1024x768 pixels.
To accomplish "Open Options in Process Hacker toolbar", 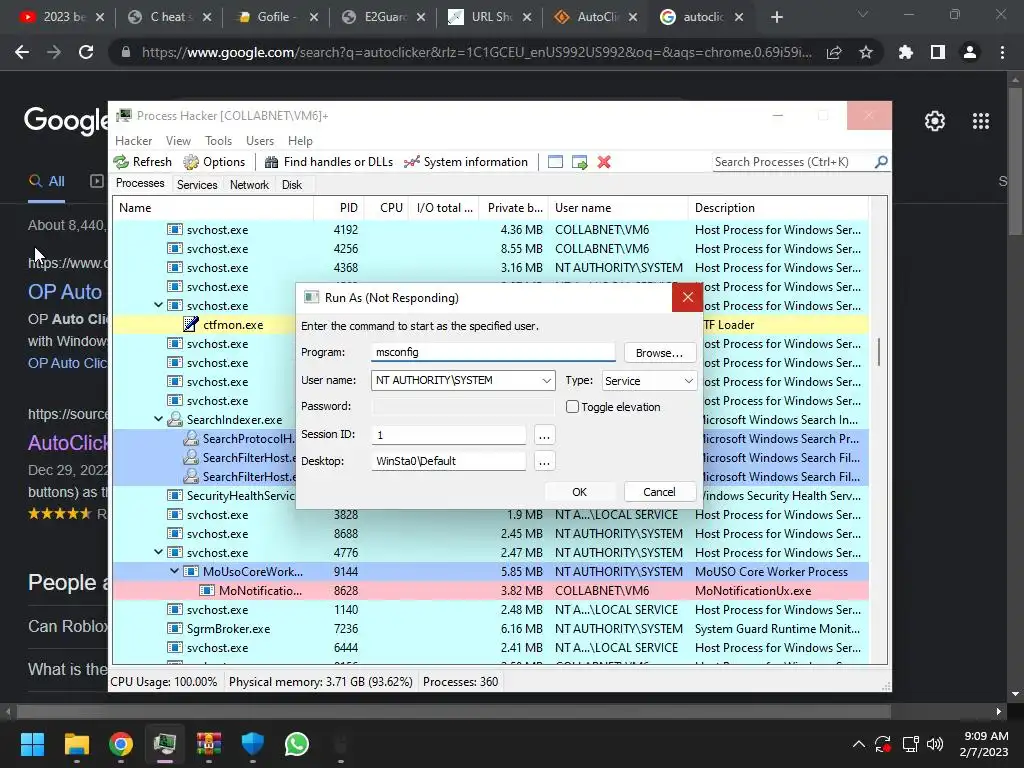I will coord(214,162).
